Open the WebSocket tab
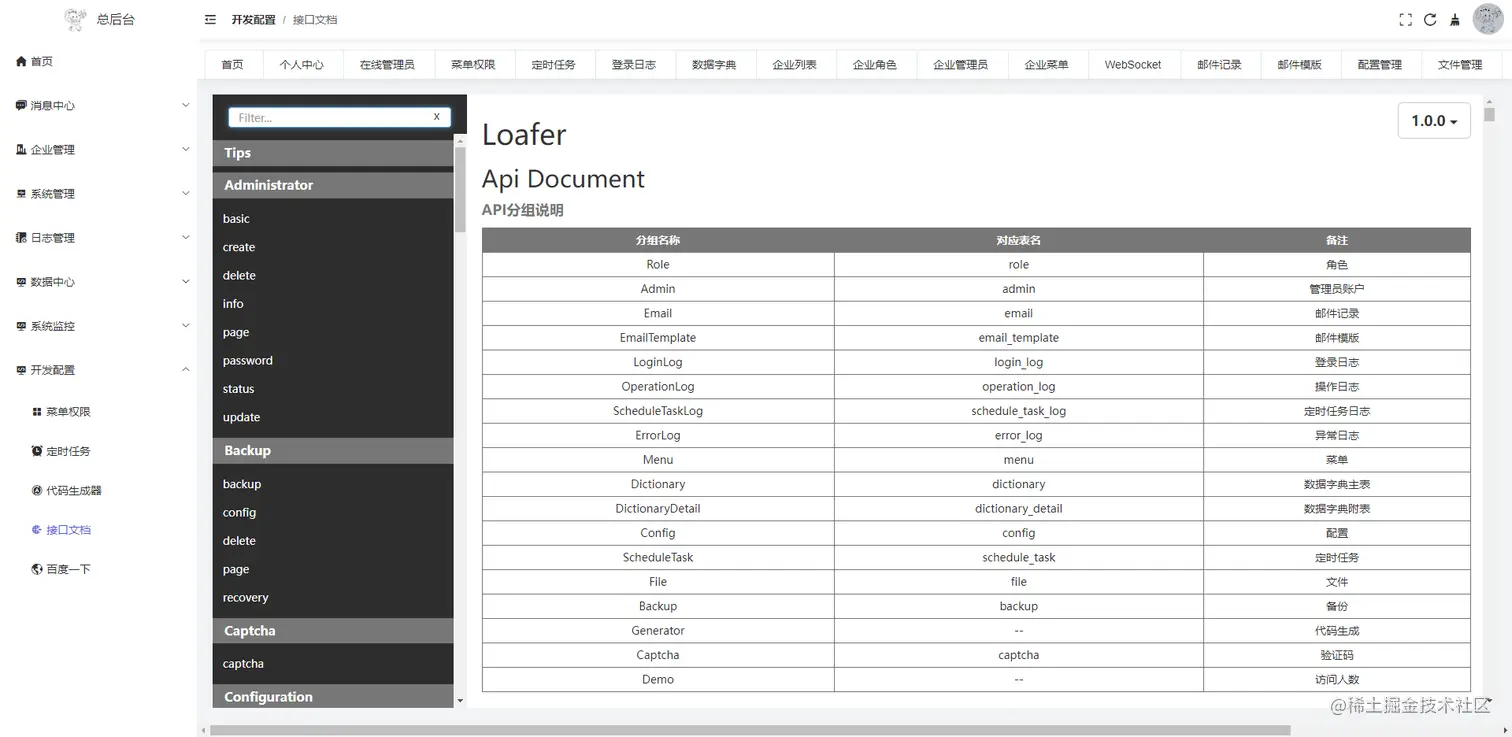The height and width of the screenshot is (737, 1512). 1133,64
